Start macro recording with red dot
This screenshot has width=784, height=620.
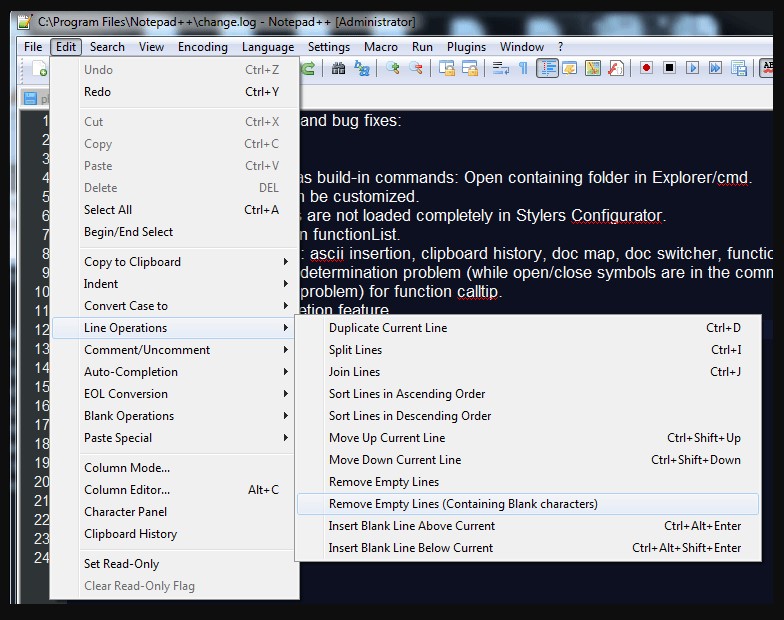point(646,68)
